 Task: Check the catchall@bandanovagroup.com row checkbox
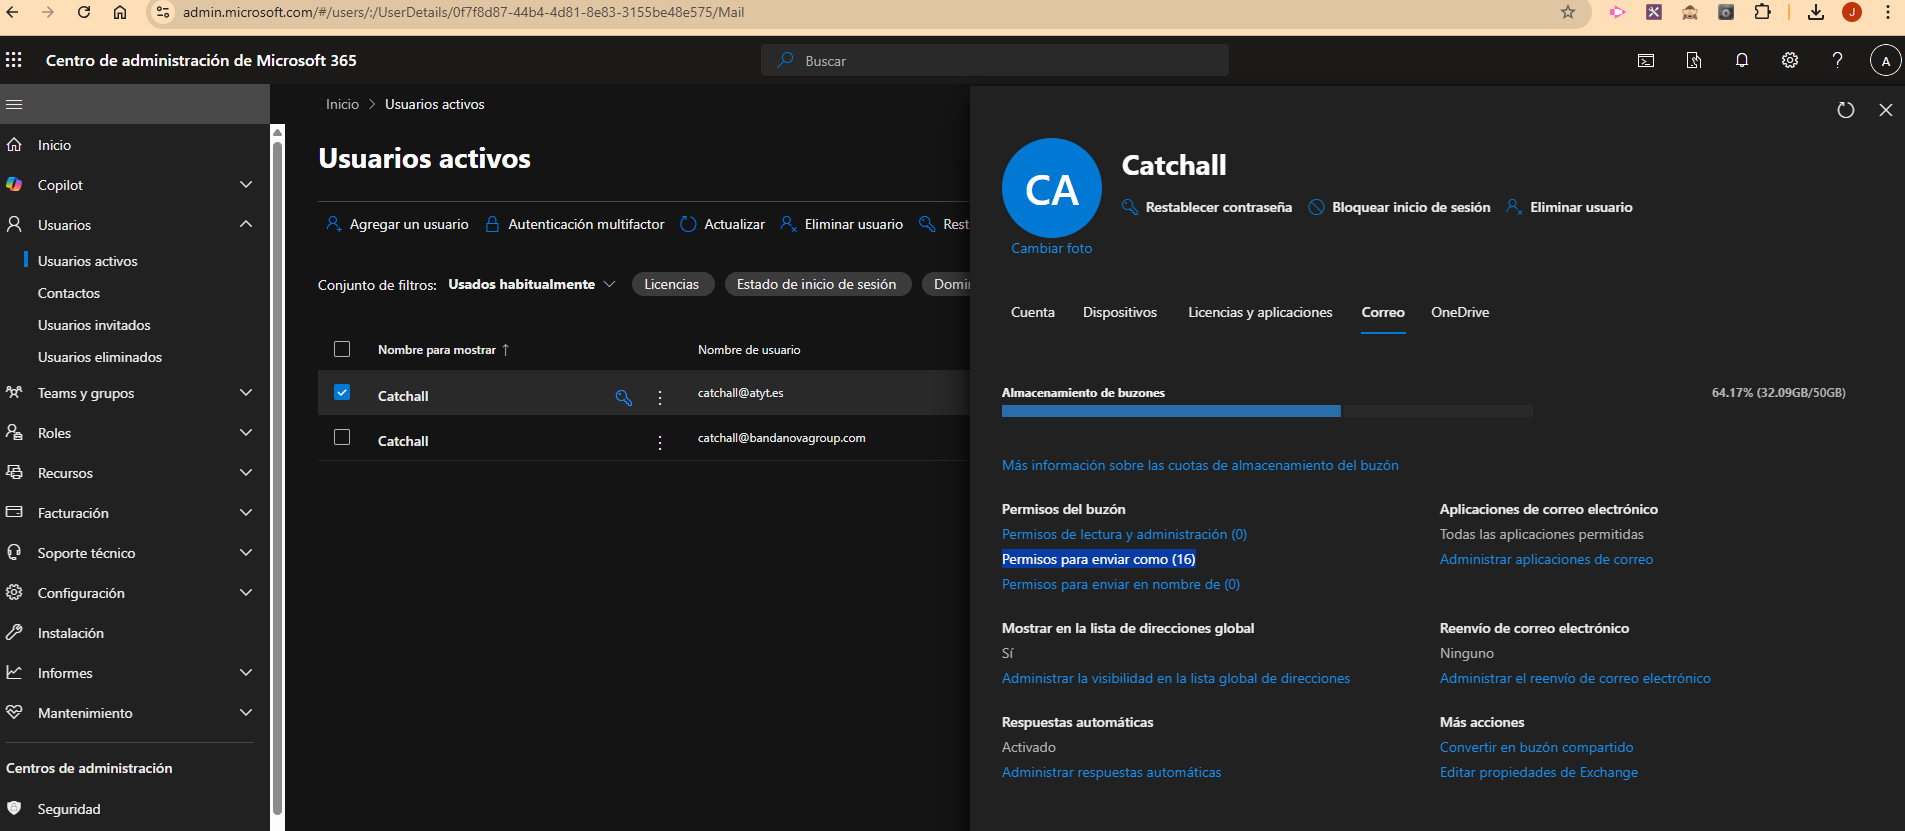coord(342,437)
